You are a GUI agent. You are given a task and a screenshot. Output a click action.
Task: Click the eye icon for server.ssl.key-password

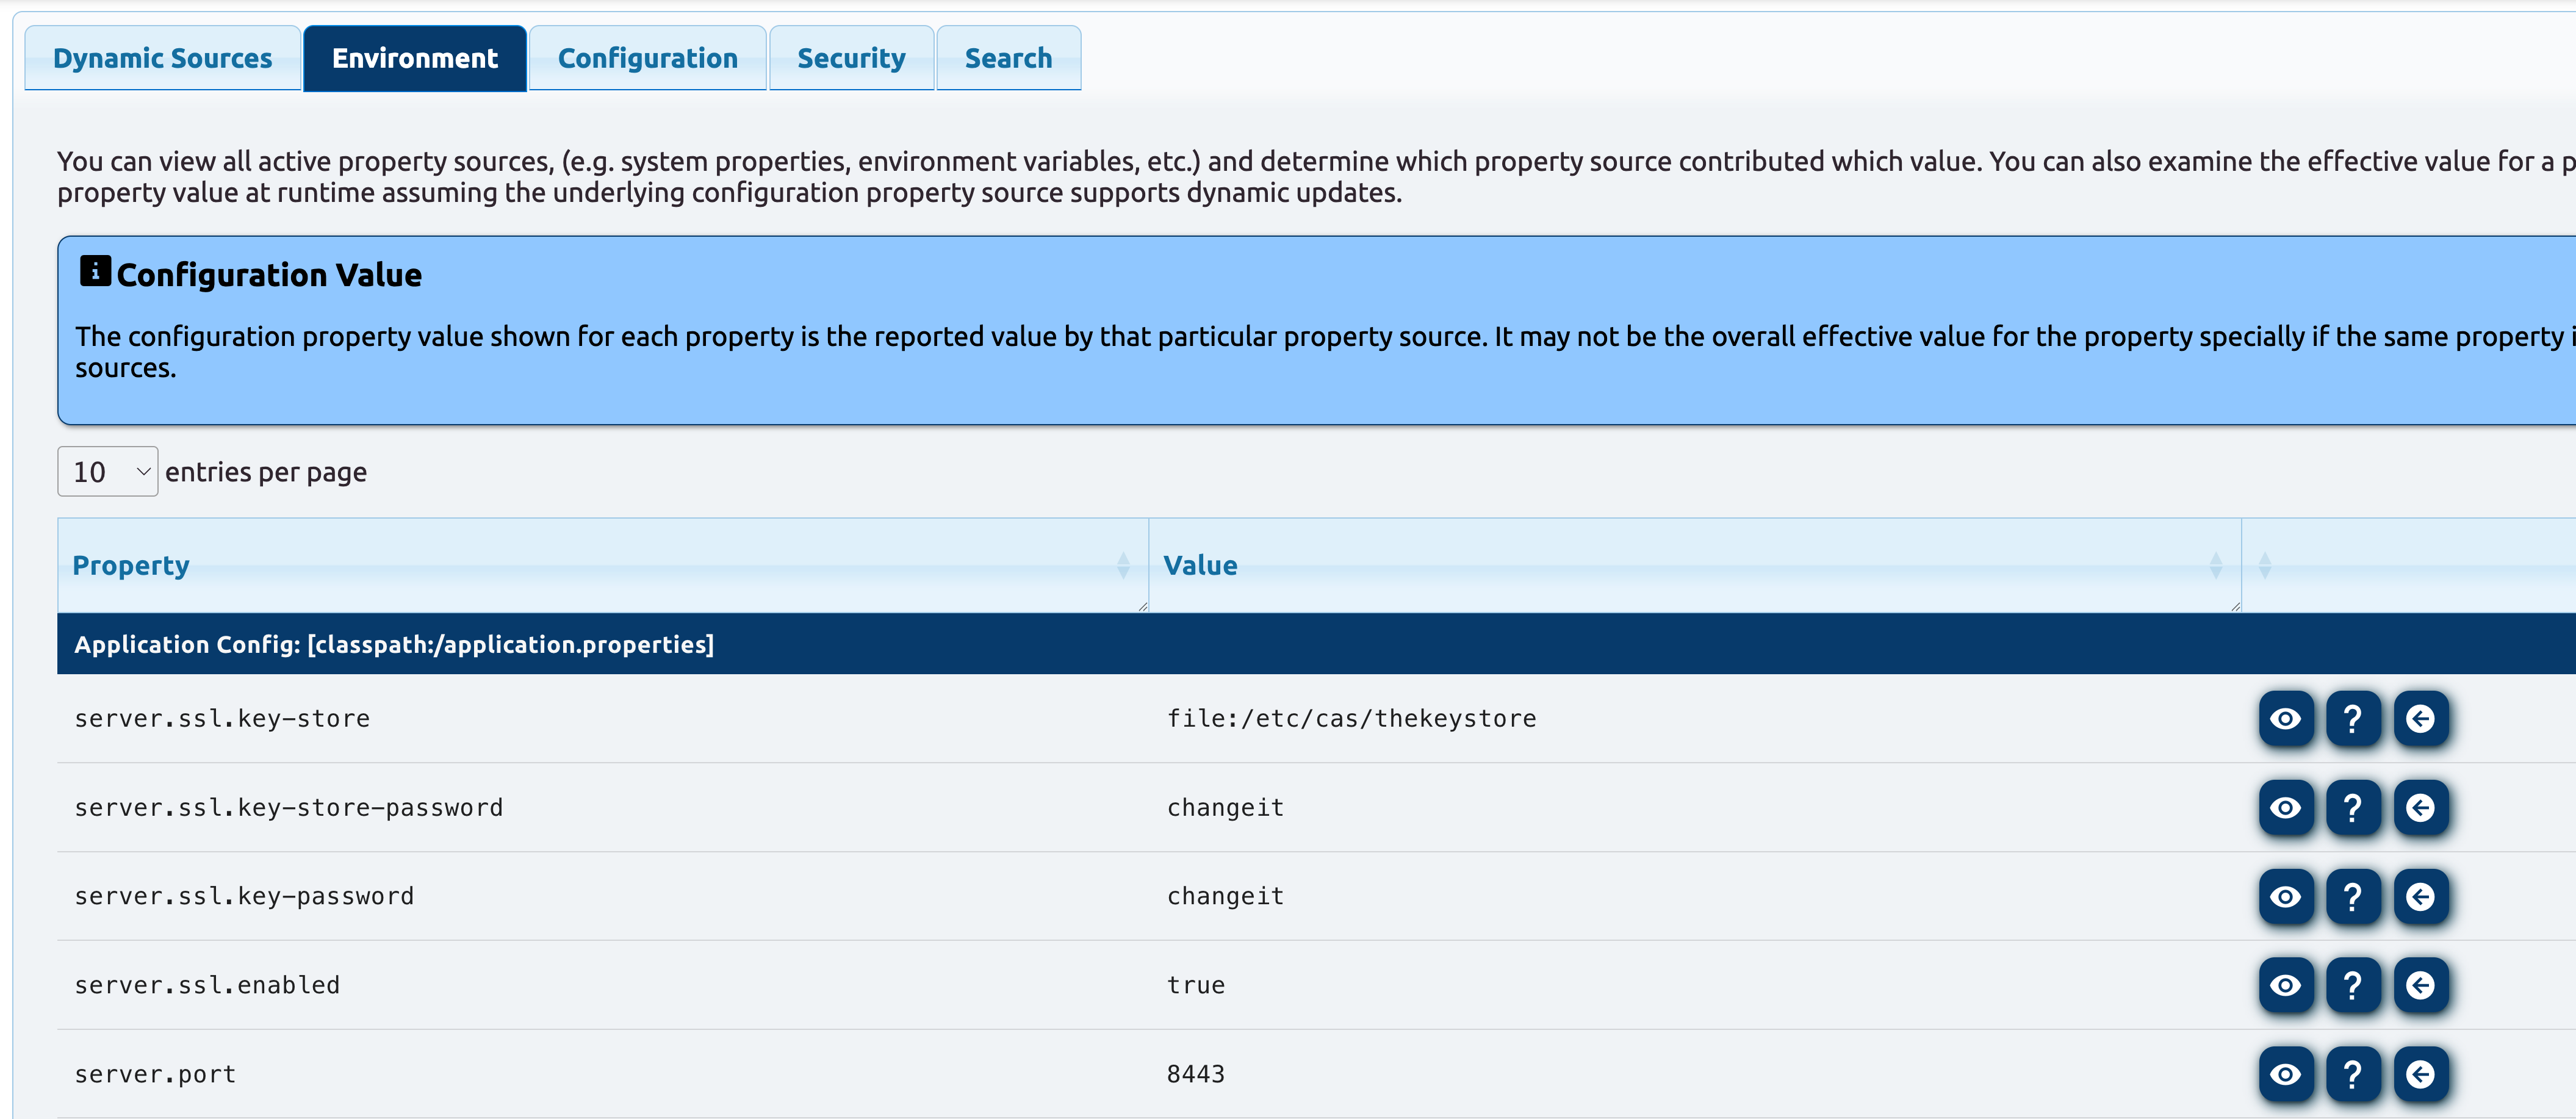click(x=2285, y=896)
